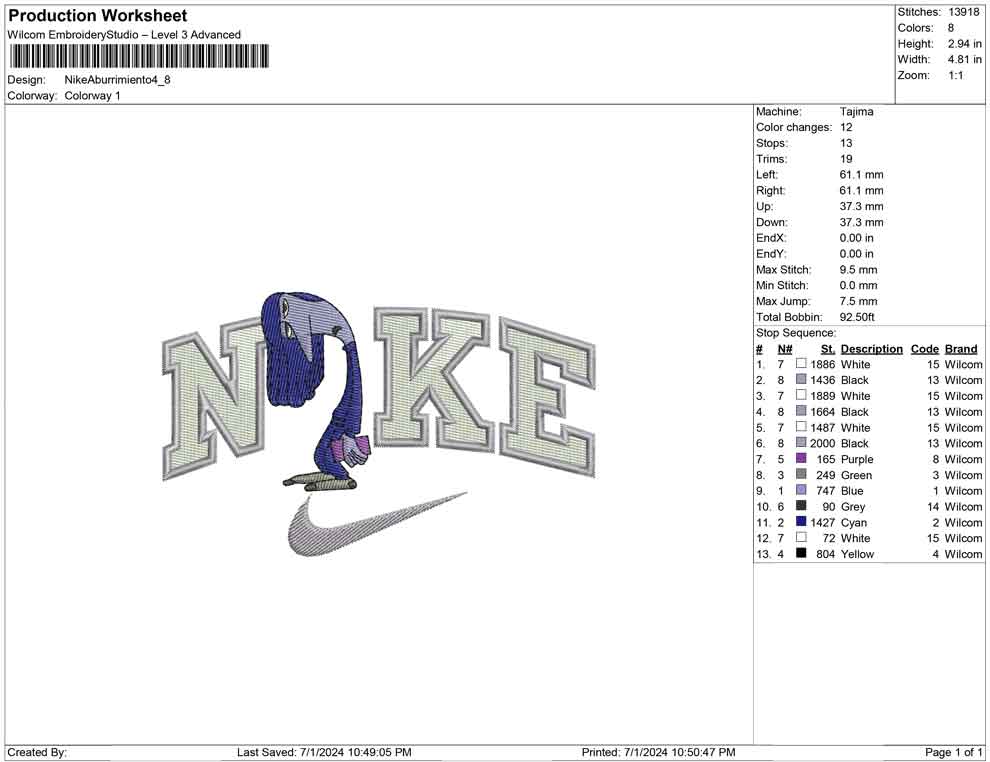Click the embroidered Nike swoosh in the preview
Viewport: 990px width, 762px height.
coord(377,524)
